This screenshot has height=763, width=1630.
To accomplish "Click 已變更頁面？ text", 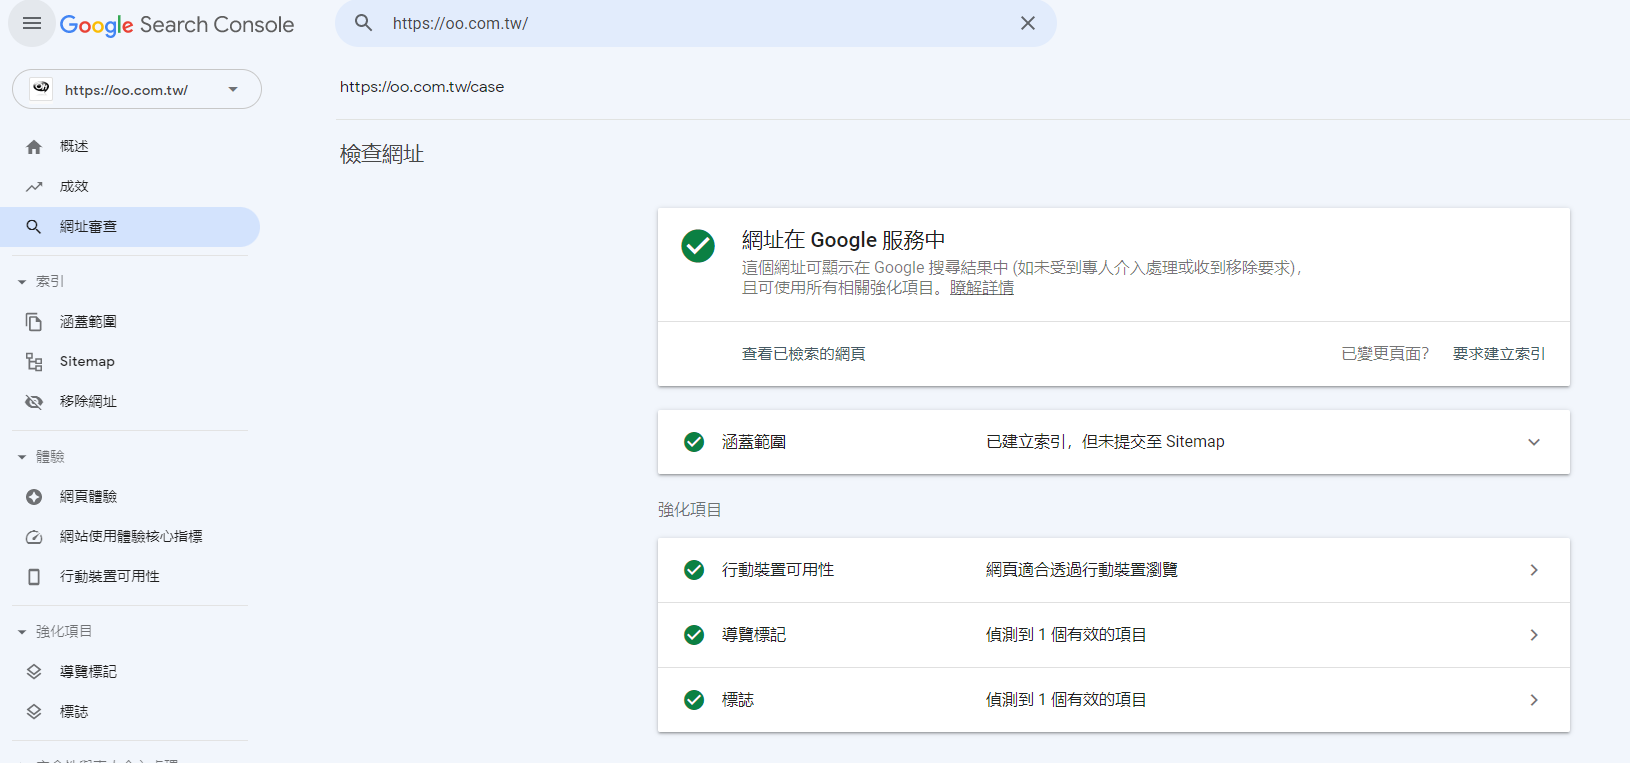I will point(1385,354).
